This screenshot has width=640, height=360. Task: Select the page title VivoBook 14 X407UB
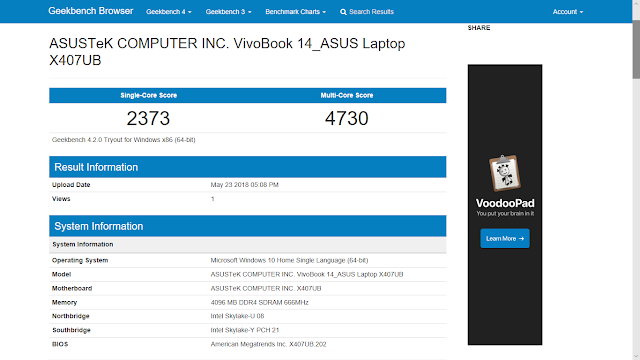227,51
